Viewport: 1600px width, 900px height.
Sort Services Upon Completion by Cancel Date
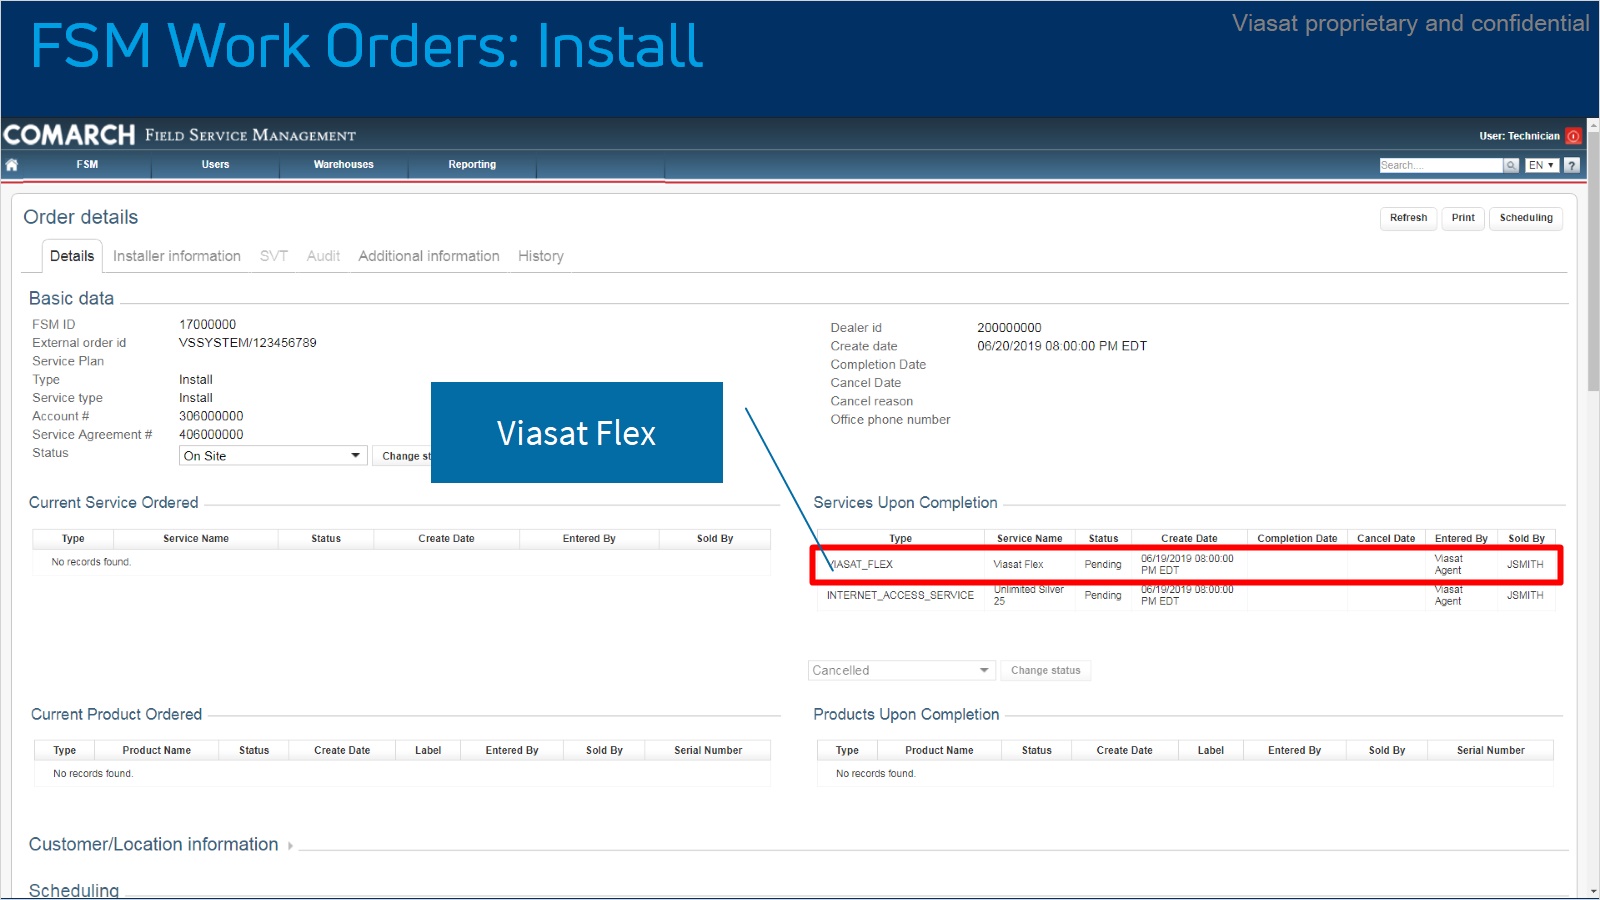pos(1386,539)
